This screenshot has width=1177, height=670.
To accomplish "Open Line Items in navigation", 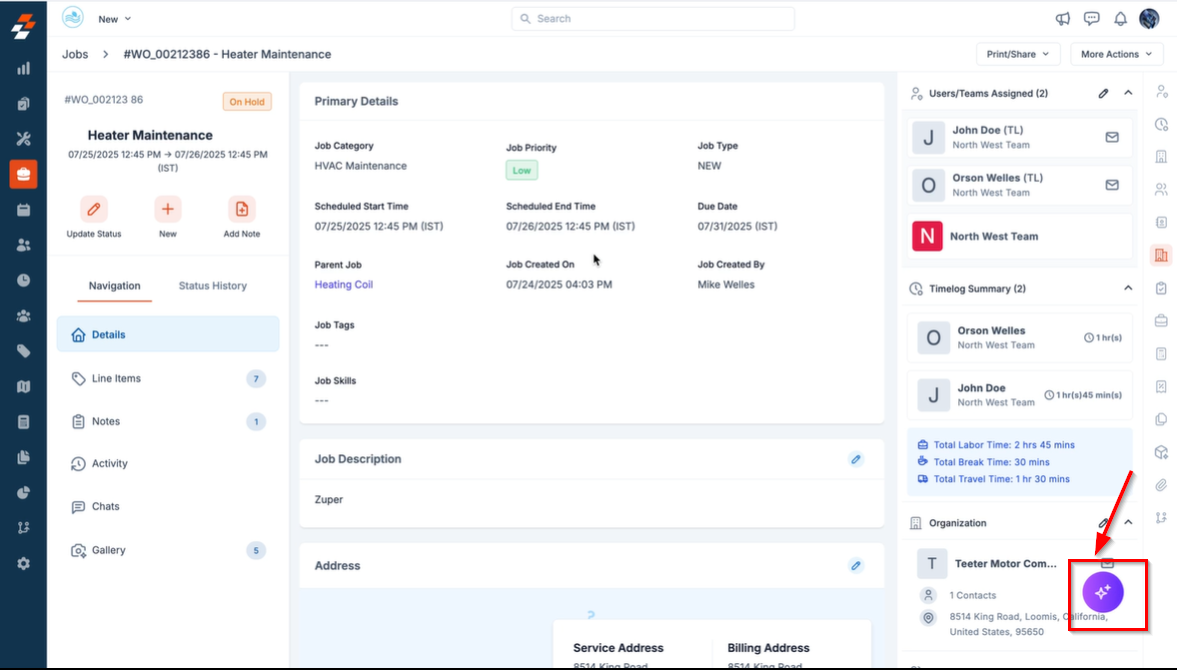I will pyautogui.click(x=168, y=379).
